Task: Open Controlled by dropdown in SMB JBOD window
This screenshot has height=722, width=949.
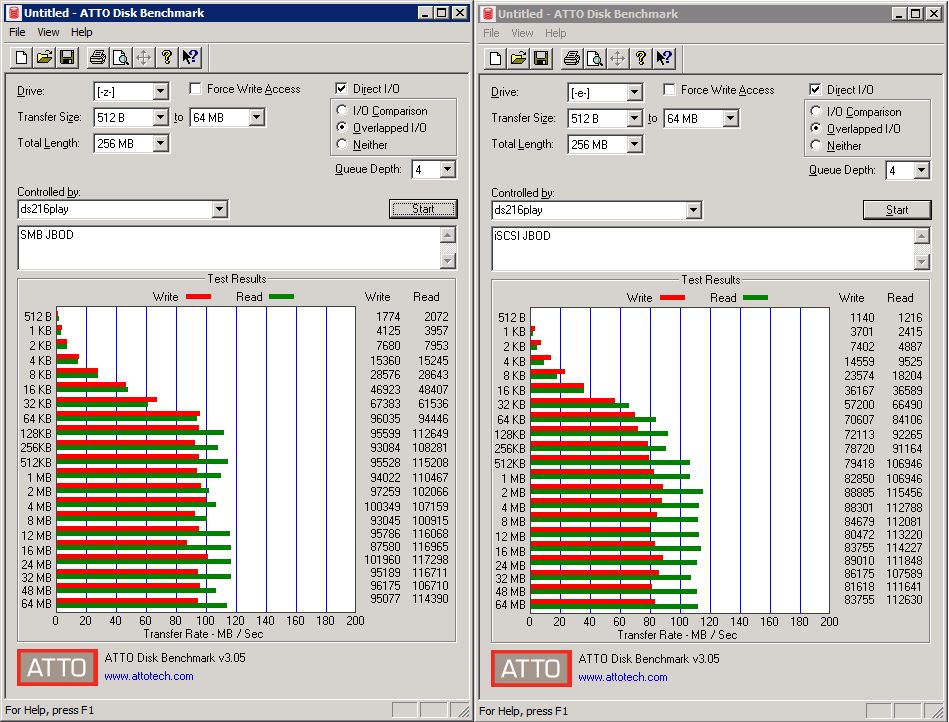Action: click(220, 209)
